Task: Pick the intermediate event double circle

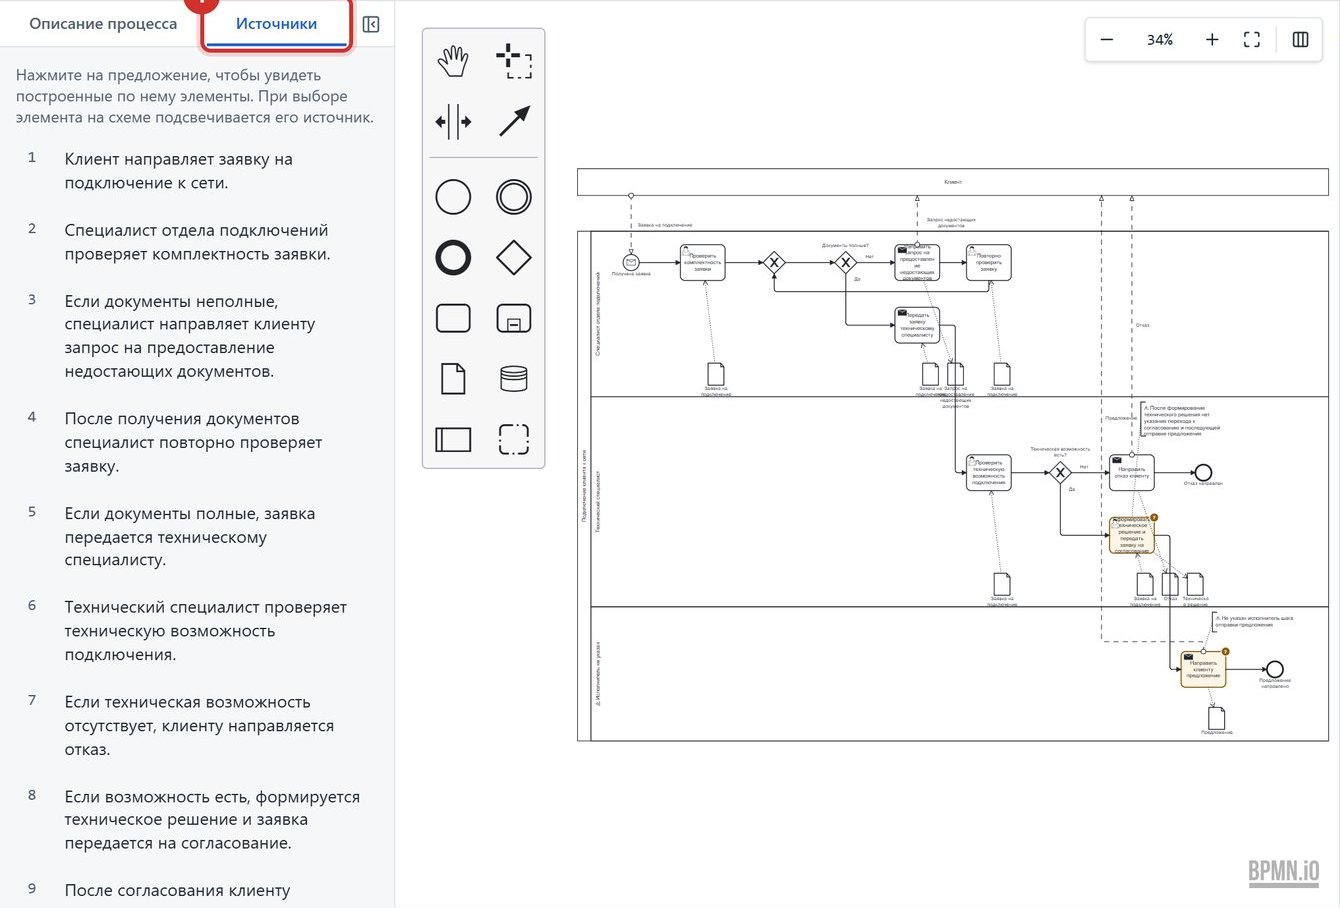Action: click(x=514, y=197)
